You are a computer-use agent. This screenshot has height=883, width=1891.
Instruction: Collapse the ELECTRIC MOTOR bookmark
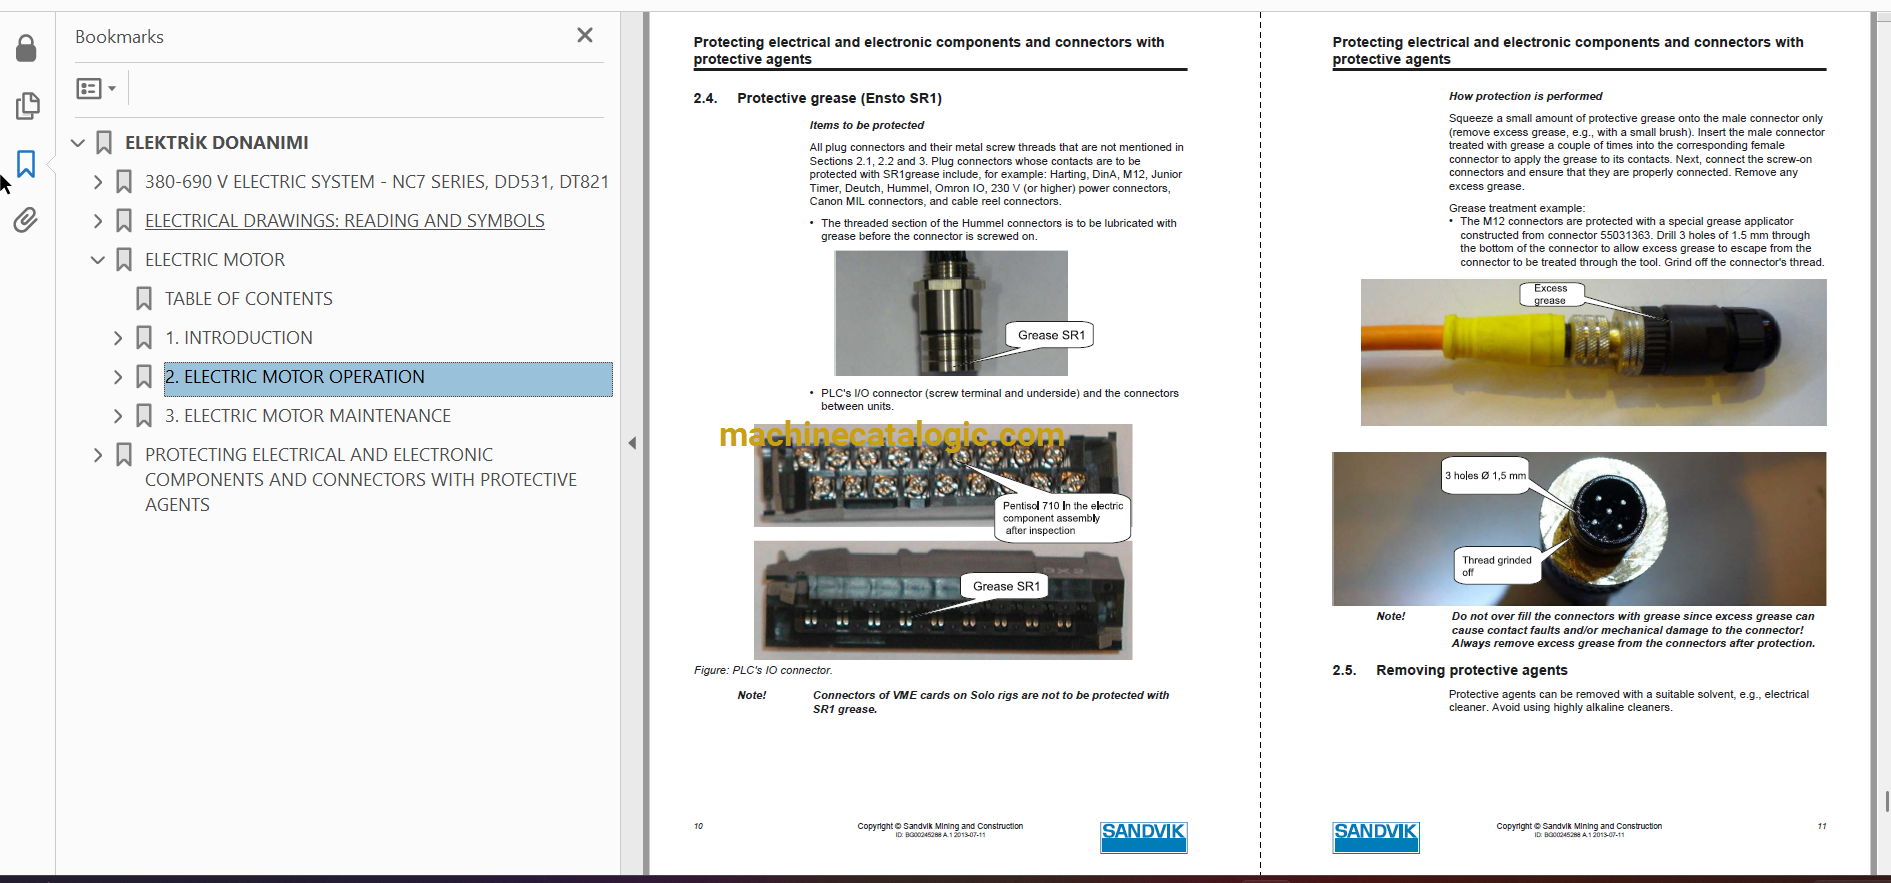pos(97,260)
